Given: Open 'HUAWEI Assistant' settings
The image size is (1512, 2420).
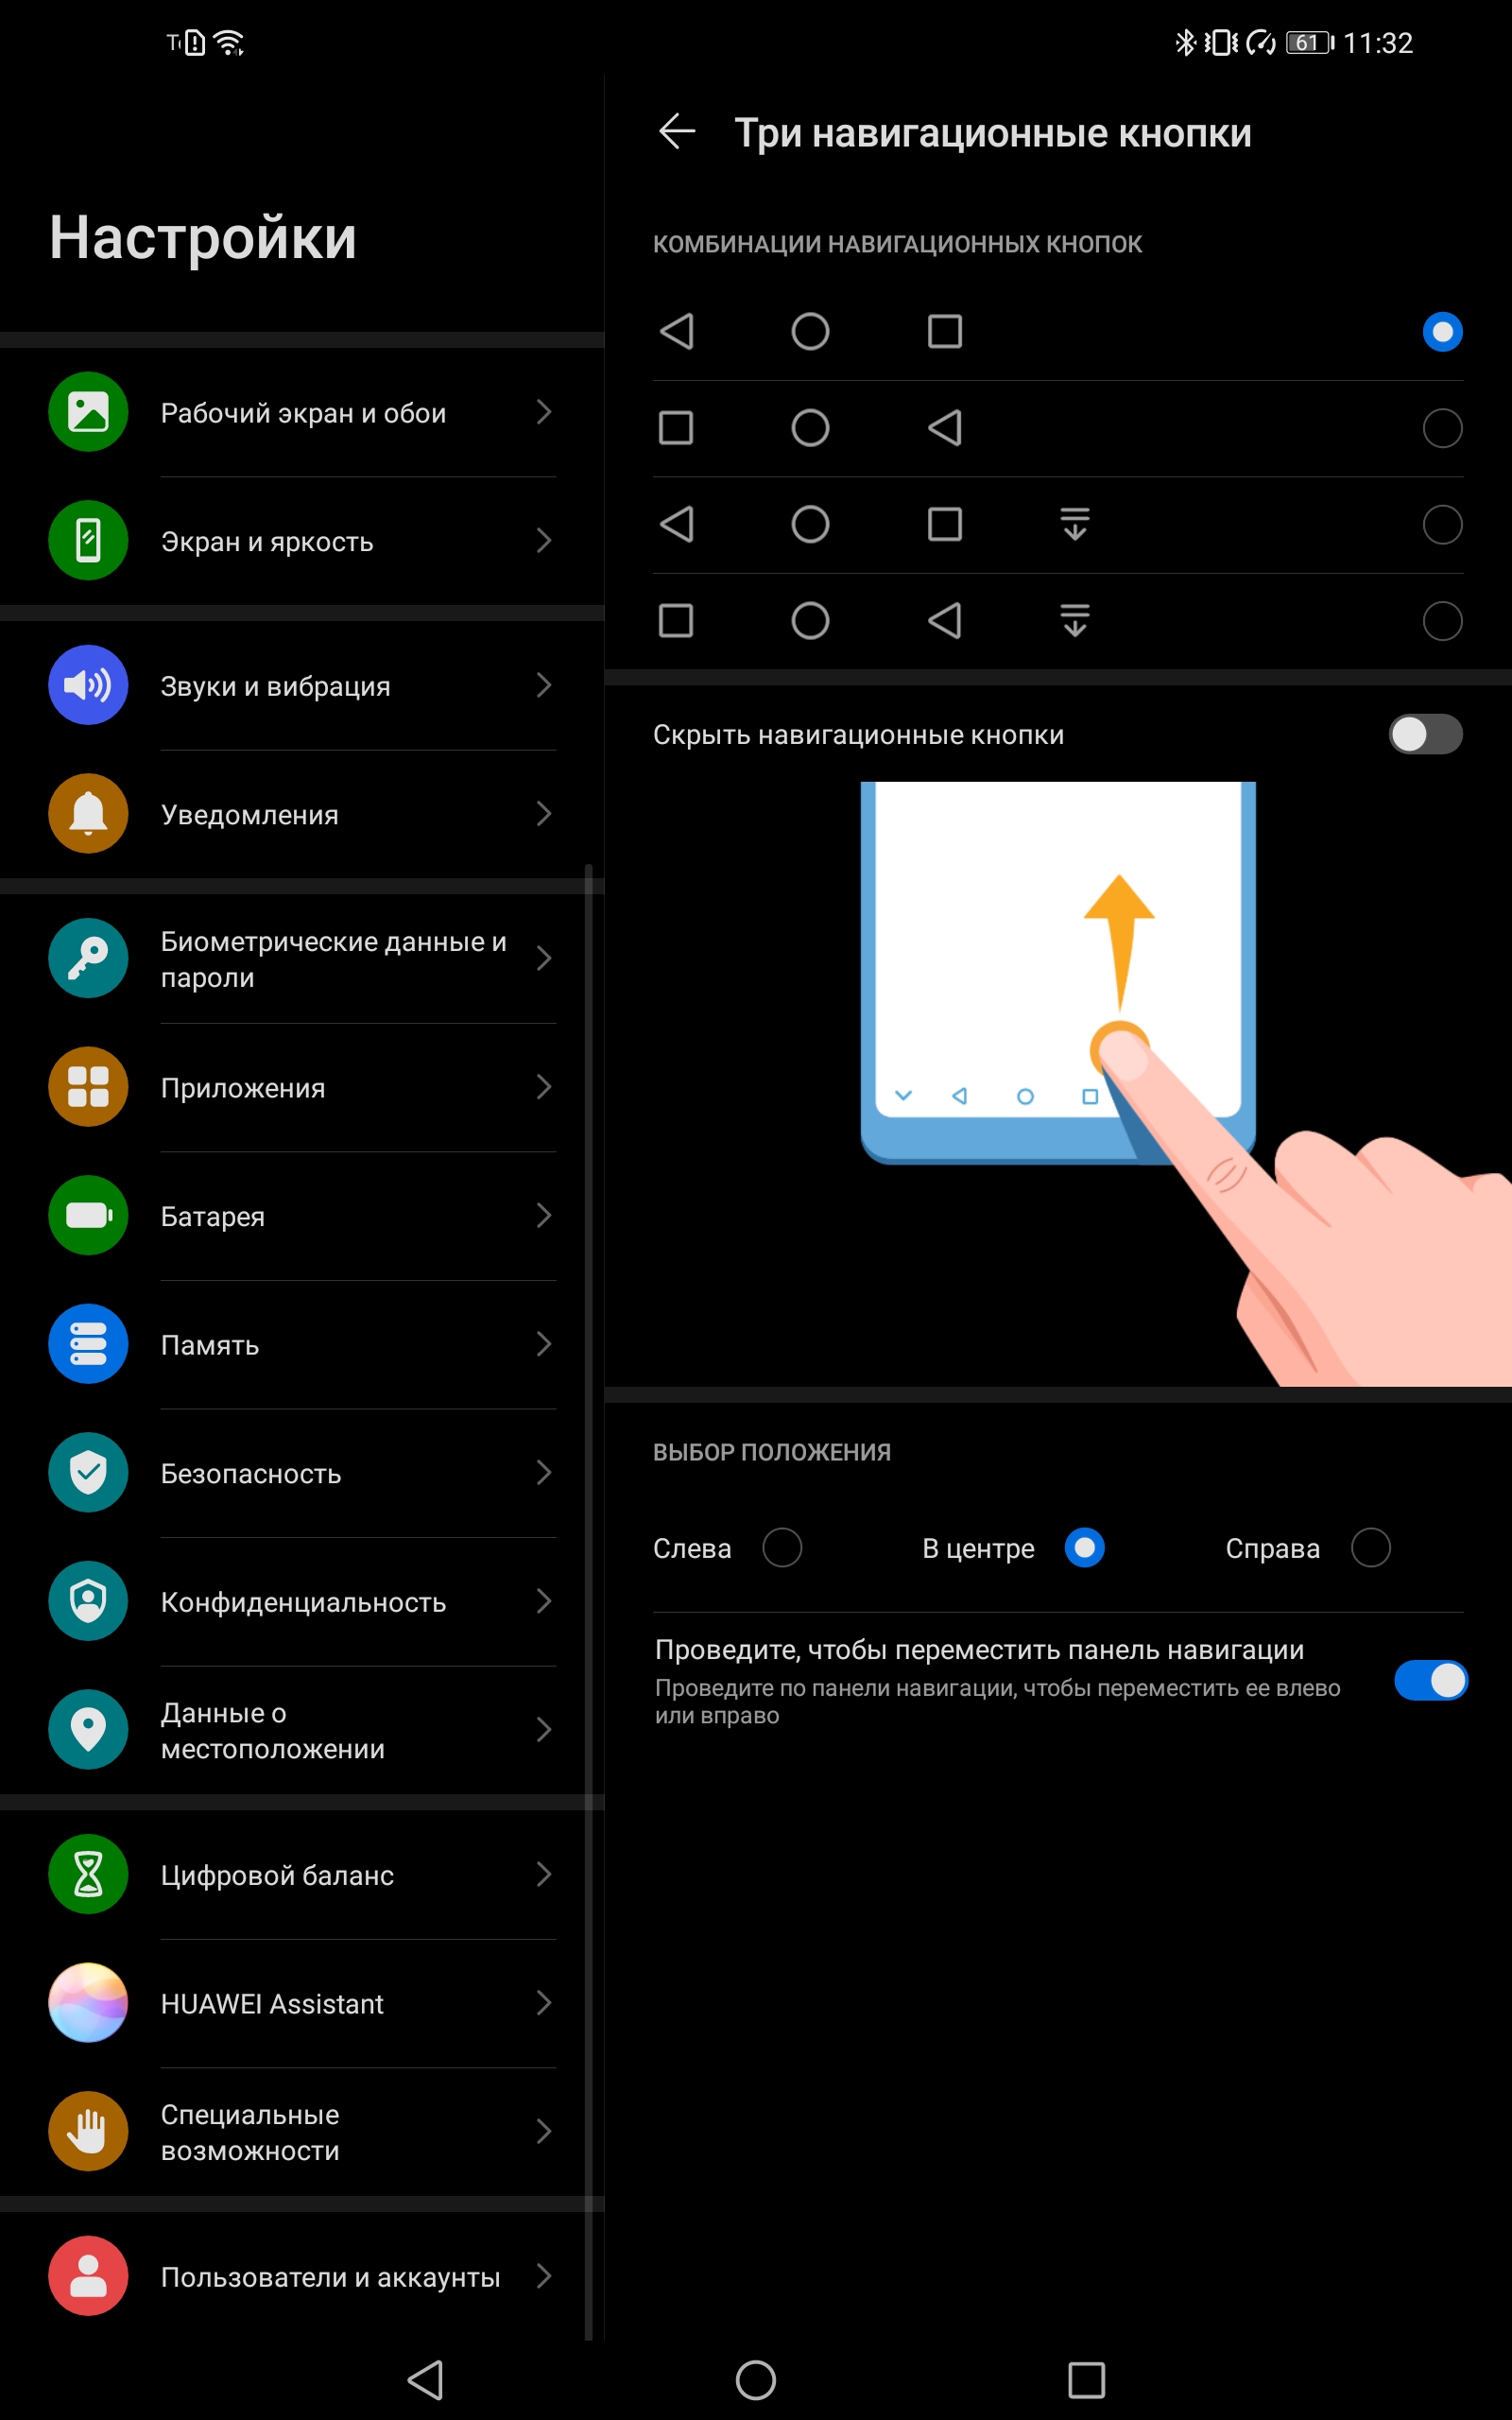Looking at the screenshot, I should click(x=302, y=2003).
